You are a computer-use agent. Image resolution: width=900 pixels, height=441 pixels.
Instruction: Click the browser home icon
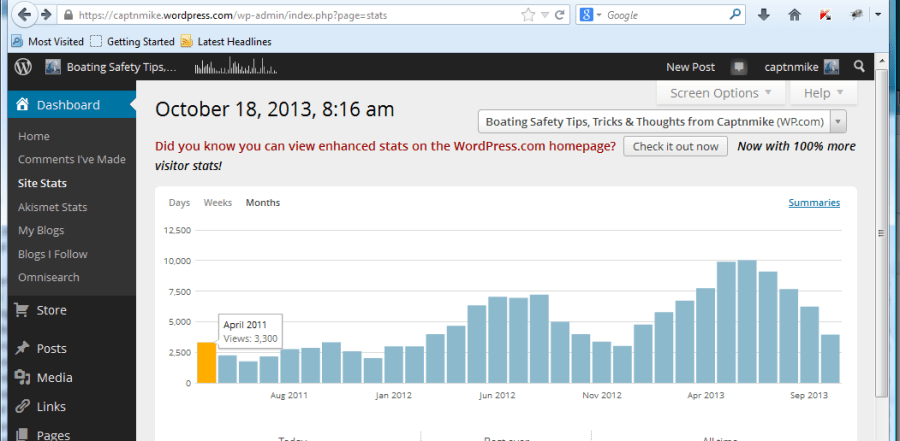pyautogui.click(x=795, y=15)
